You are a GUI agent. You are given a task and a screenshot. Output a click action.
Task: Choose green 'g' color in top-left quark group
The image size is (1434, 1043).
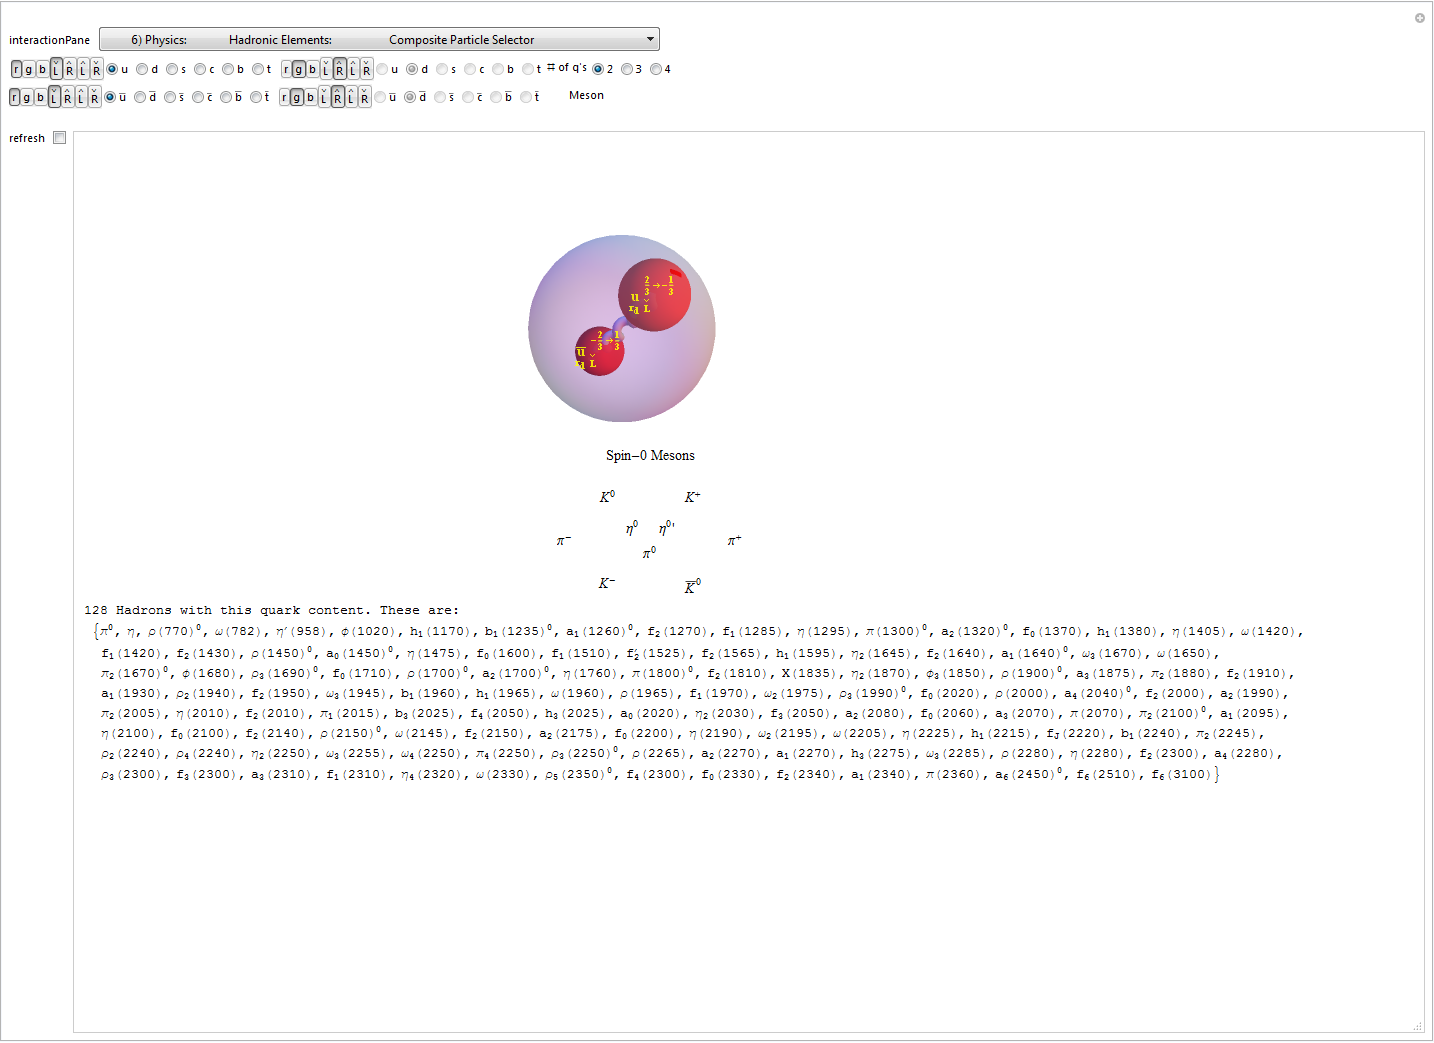point(29,69)
